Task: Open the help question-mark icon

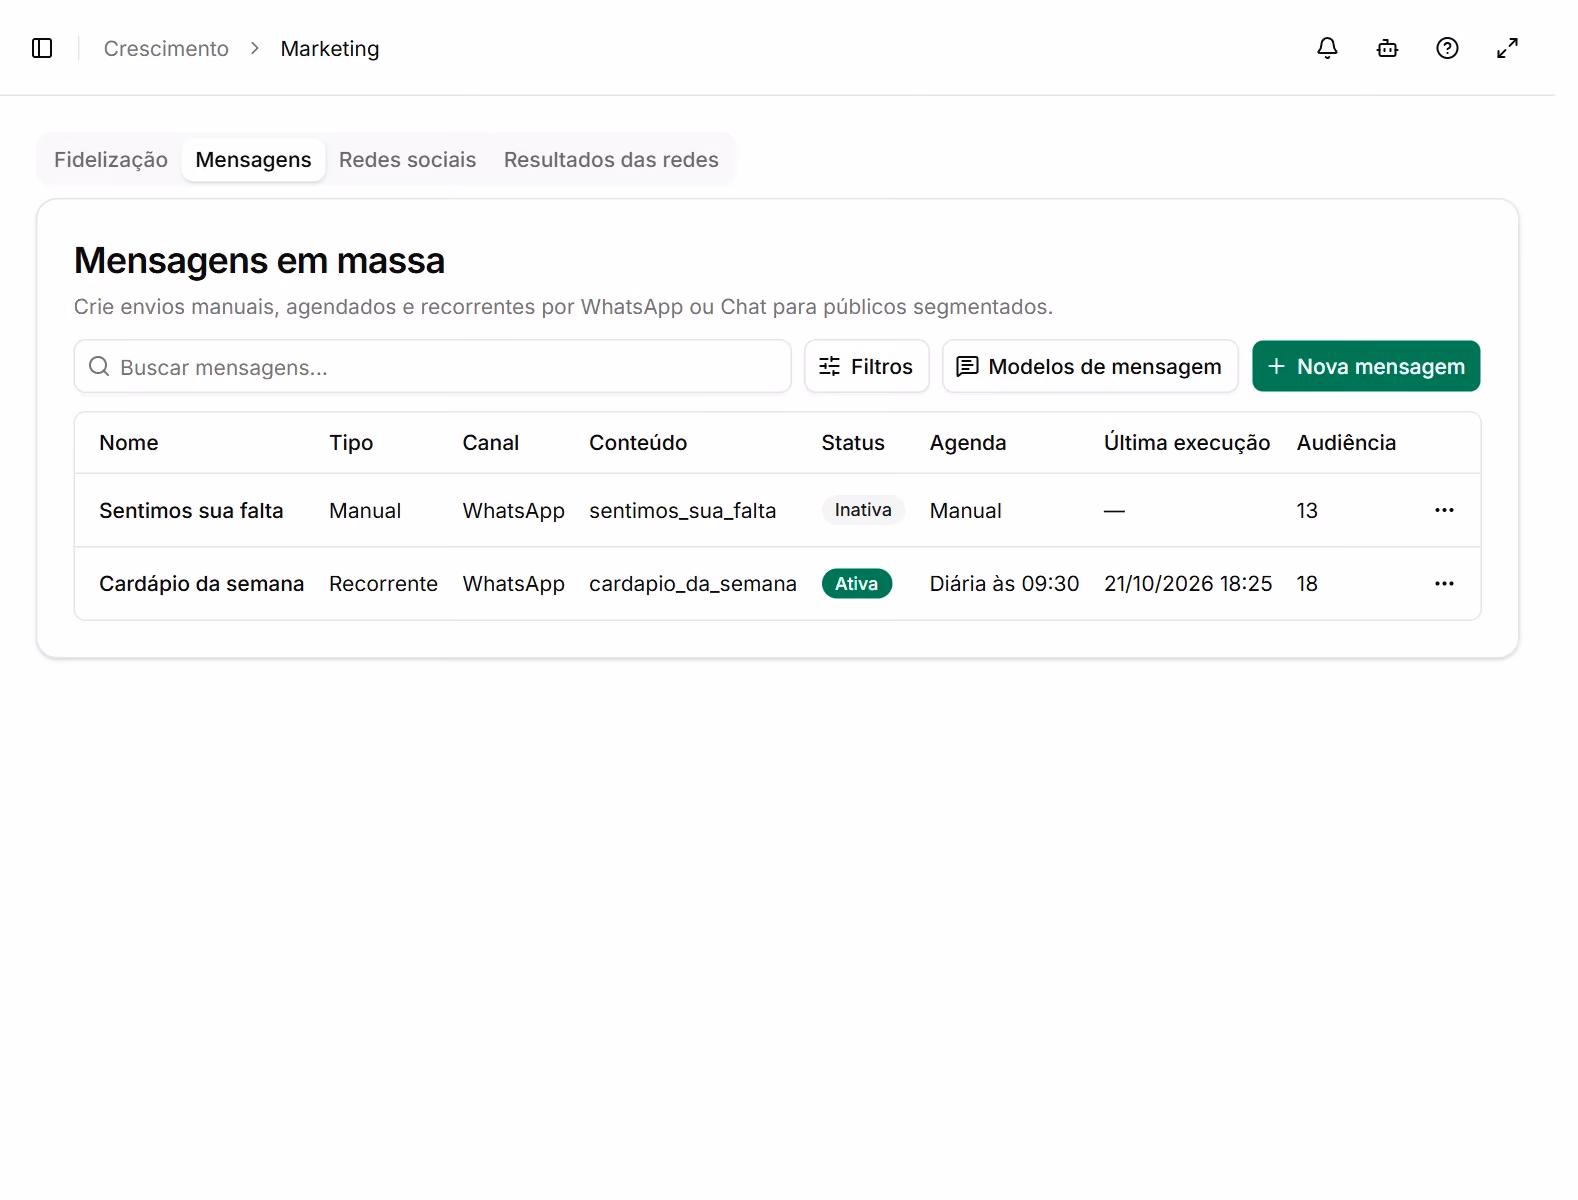Action: coord(1447,48)
